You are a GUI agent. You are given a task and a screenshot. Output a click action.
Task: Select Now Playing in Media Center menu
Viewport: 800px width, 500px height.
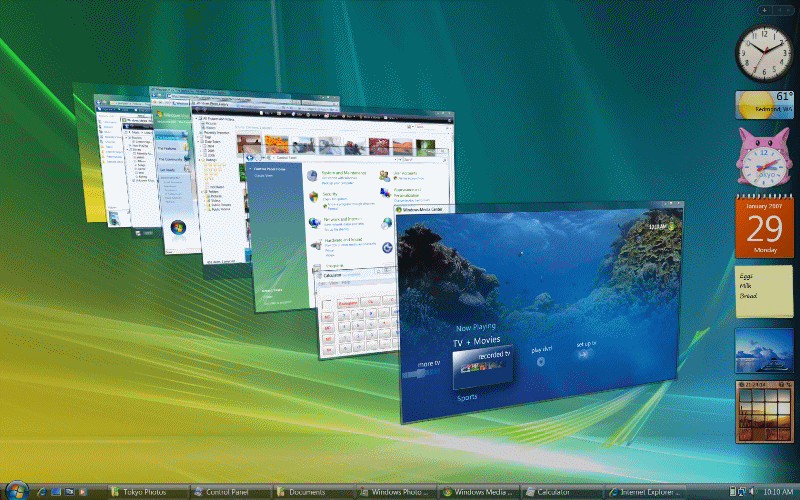pyautogui.click(x=477, y=327)
